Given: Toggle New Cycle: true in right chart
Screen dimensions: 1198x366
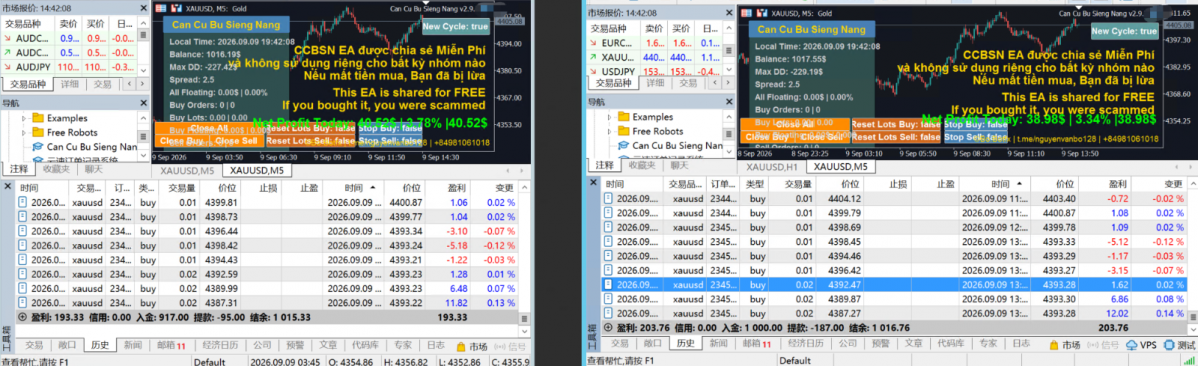Looking at the screenshot, I should click(x=1124, y=31).
